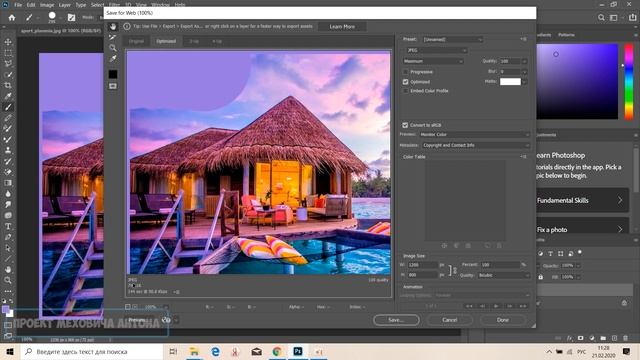Switch to the 4-Up tab
640x360 pixels.
click(x=217, y=41)
